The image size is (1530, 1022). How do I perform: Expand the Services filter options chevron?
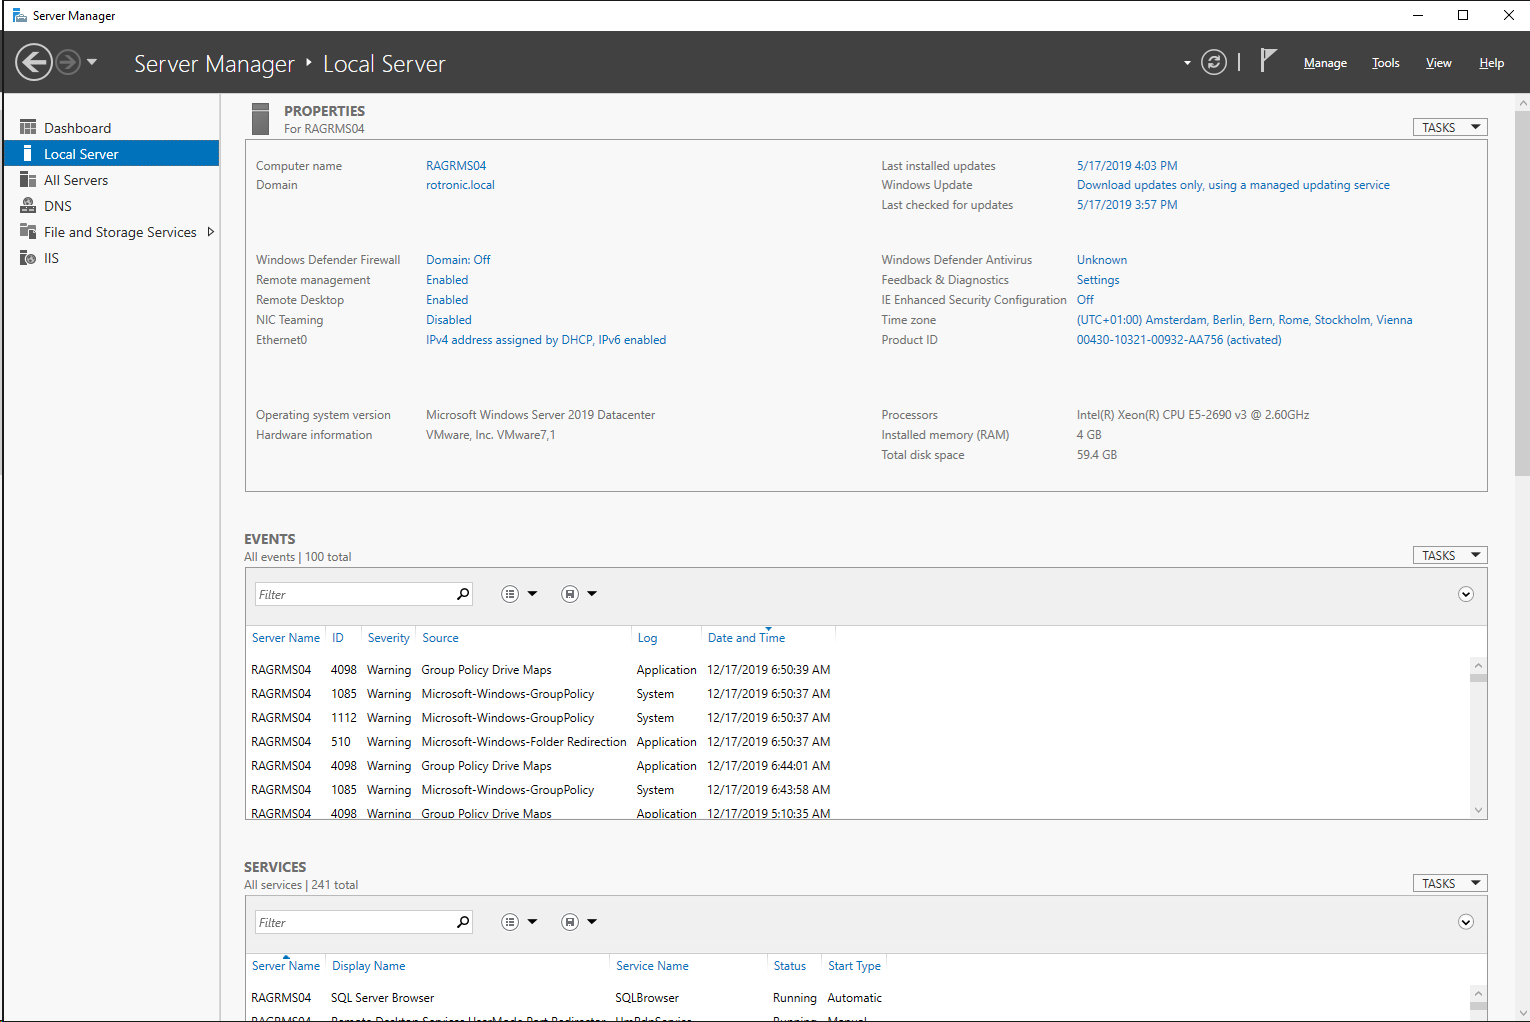(x=1466, y=922)
